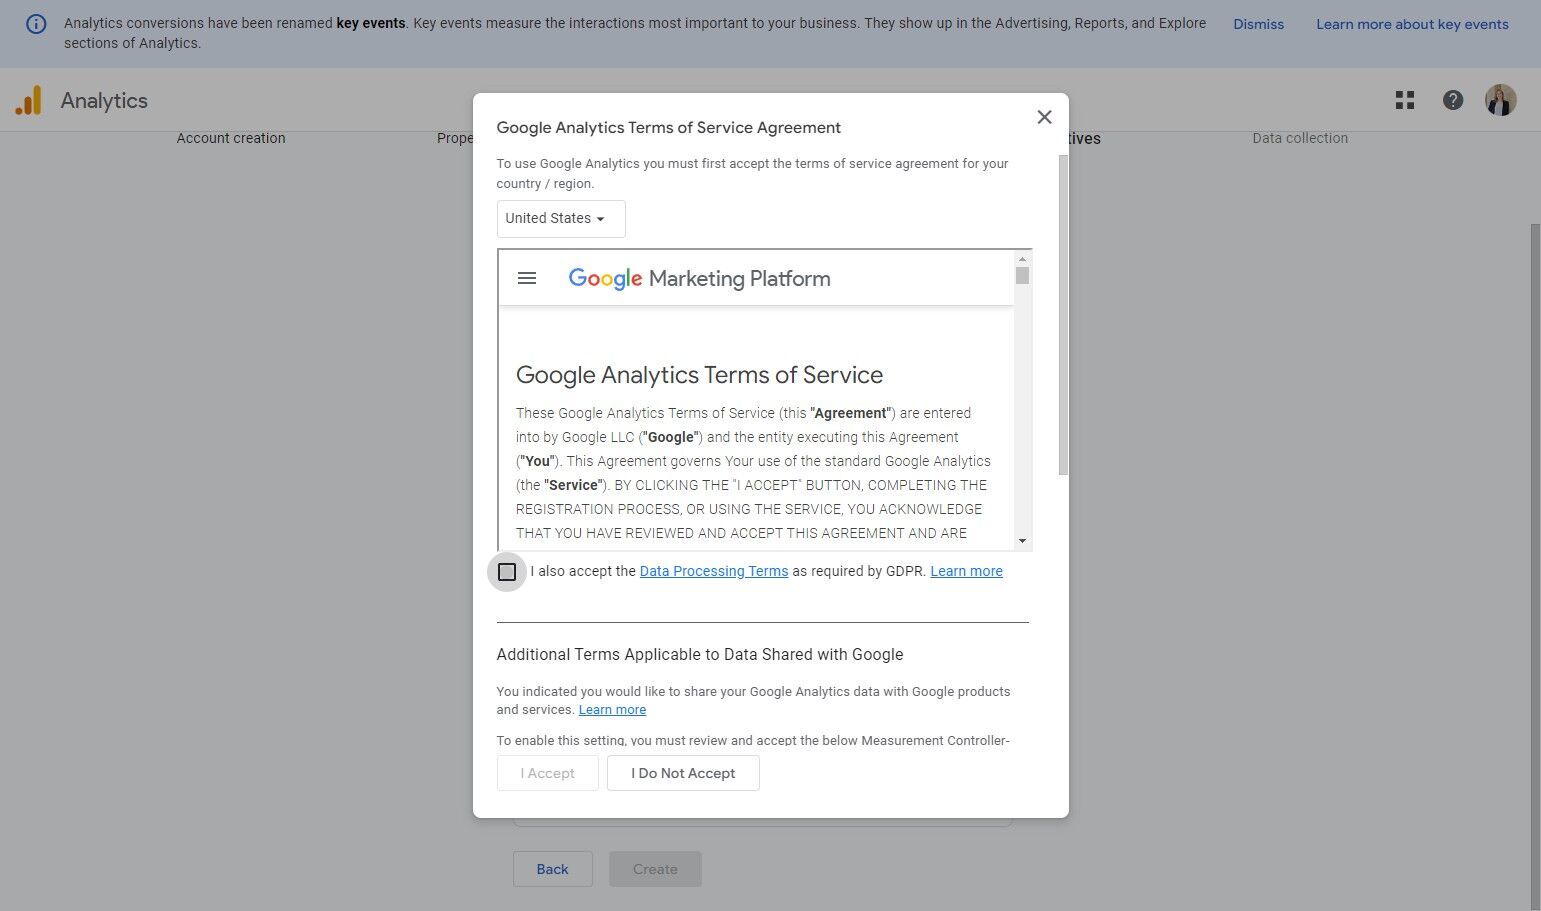Click the info icon in the banner

coord(36,24)
